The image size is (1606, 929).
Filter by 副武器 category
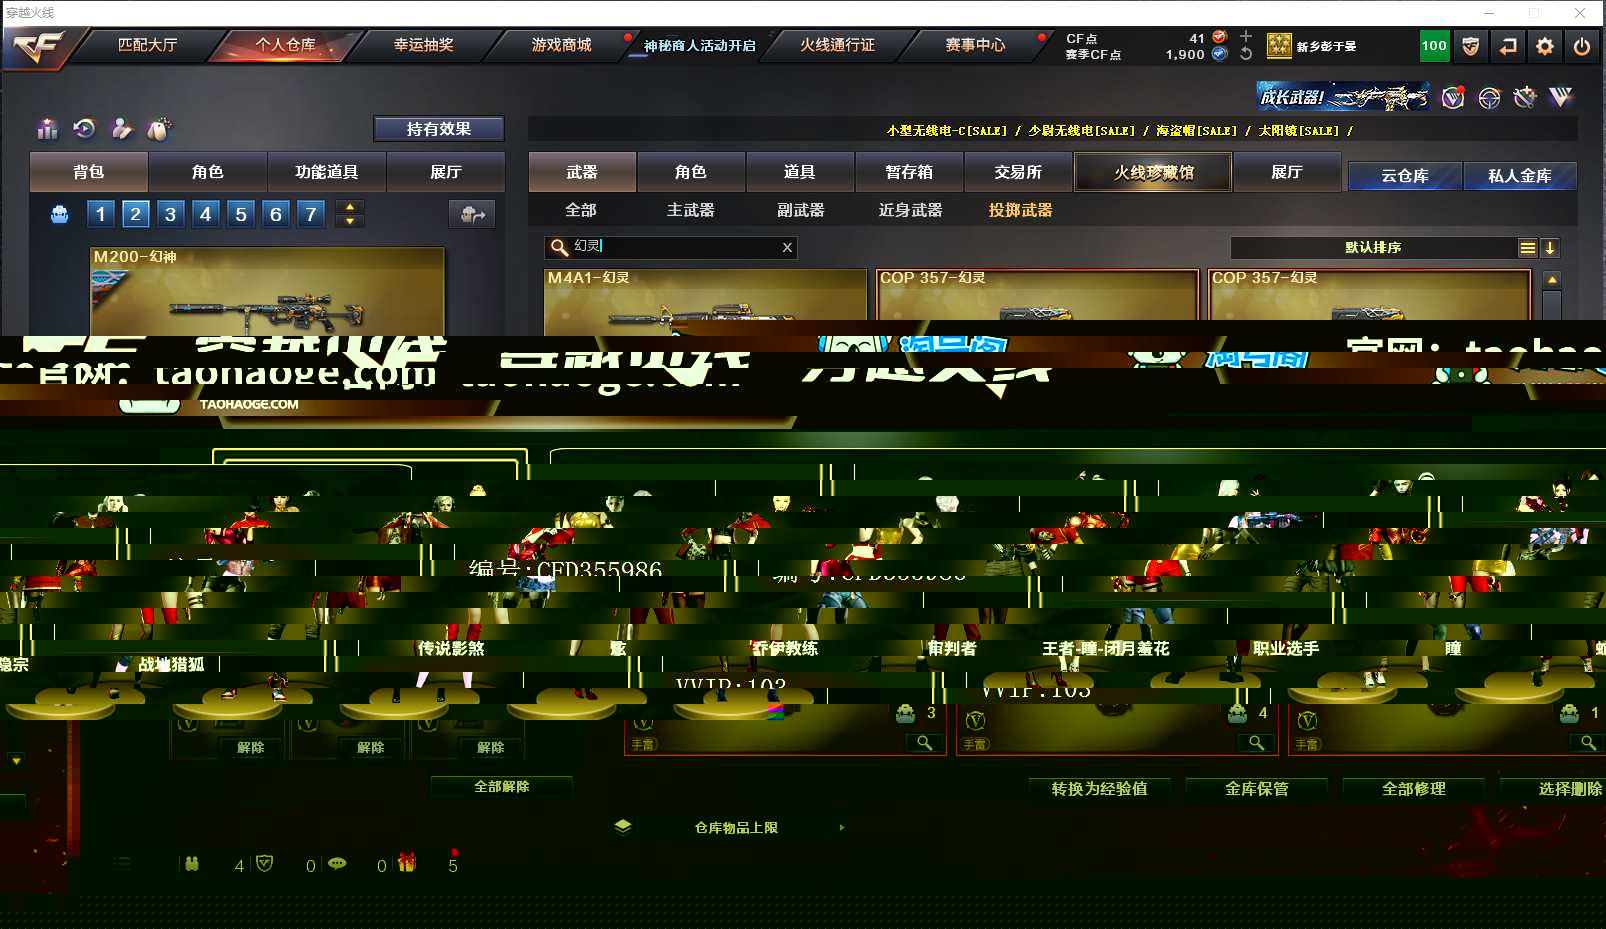pos(801,210)
